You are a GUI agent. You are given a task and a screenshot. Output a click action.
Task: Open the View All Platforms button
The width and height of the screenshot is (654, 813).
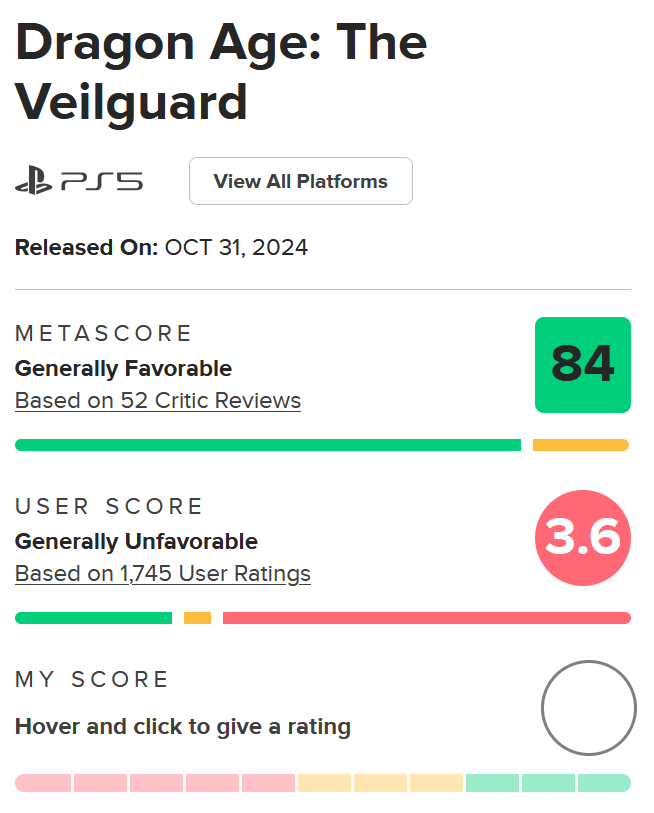[301, 181]
